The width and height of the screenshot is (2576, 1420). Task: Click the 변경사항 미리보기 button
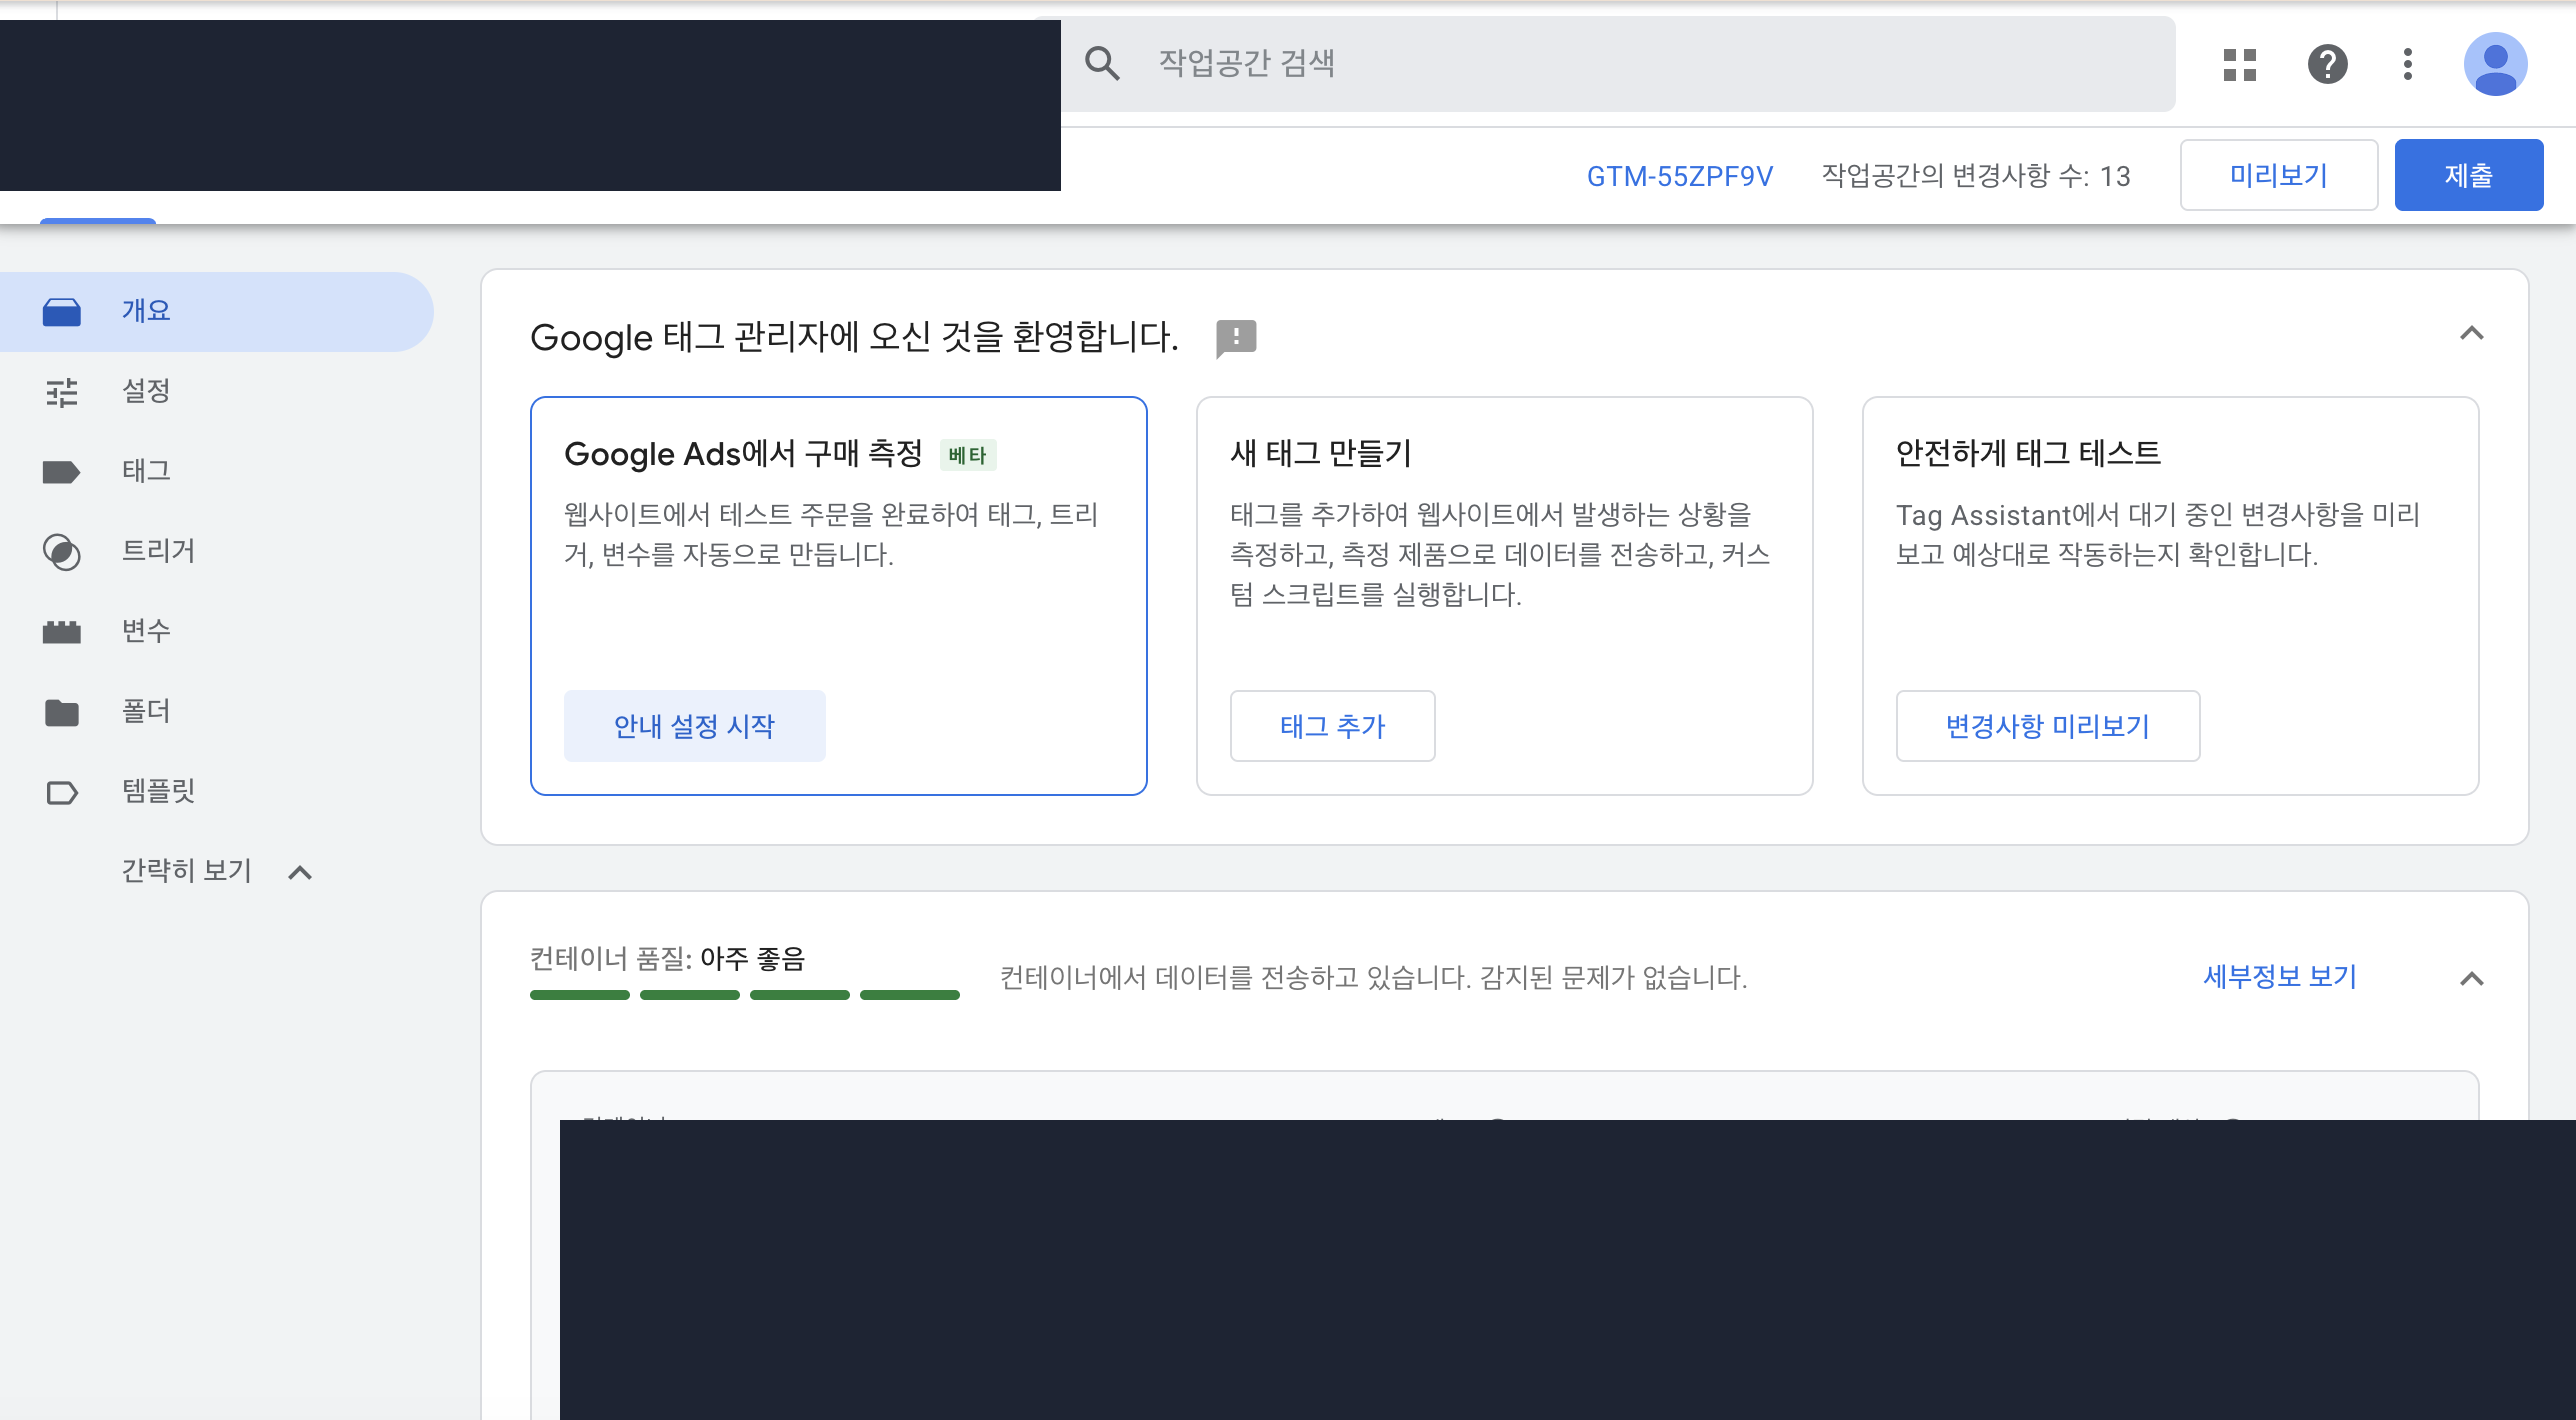[x=2047, y=726]
